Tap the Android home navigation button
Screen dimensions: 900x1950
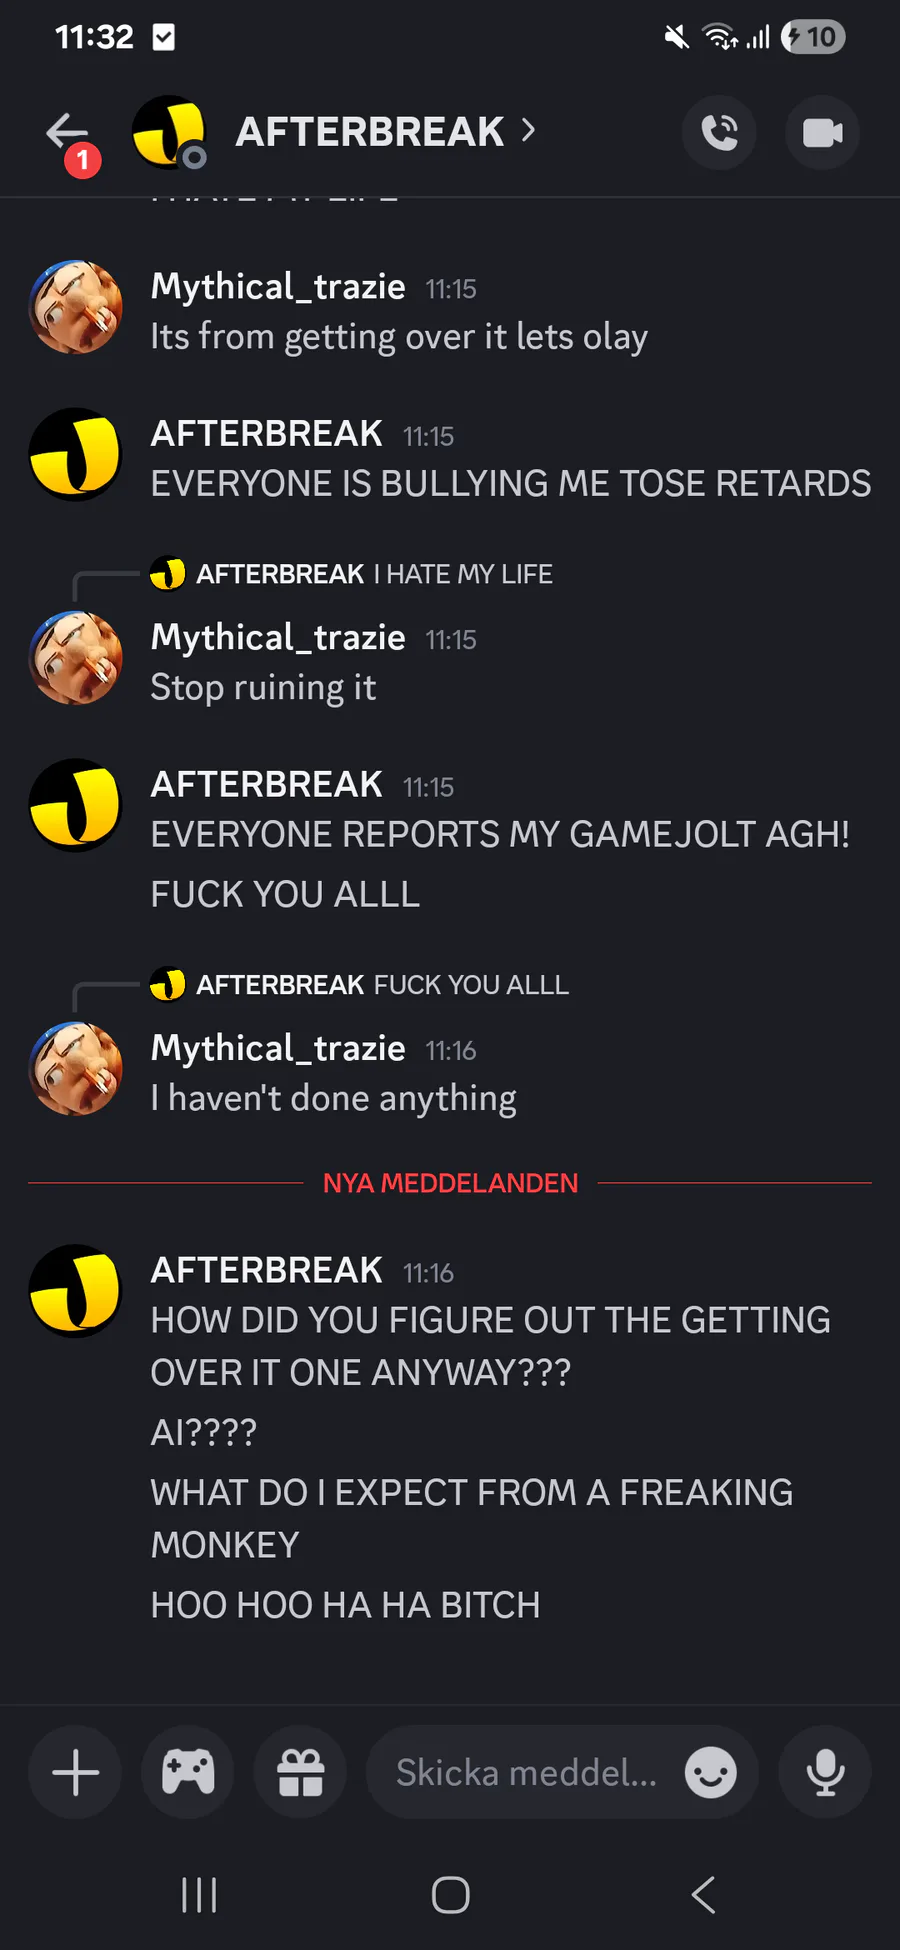pyautogui.click(x=450, y=1895)
